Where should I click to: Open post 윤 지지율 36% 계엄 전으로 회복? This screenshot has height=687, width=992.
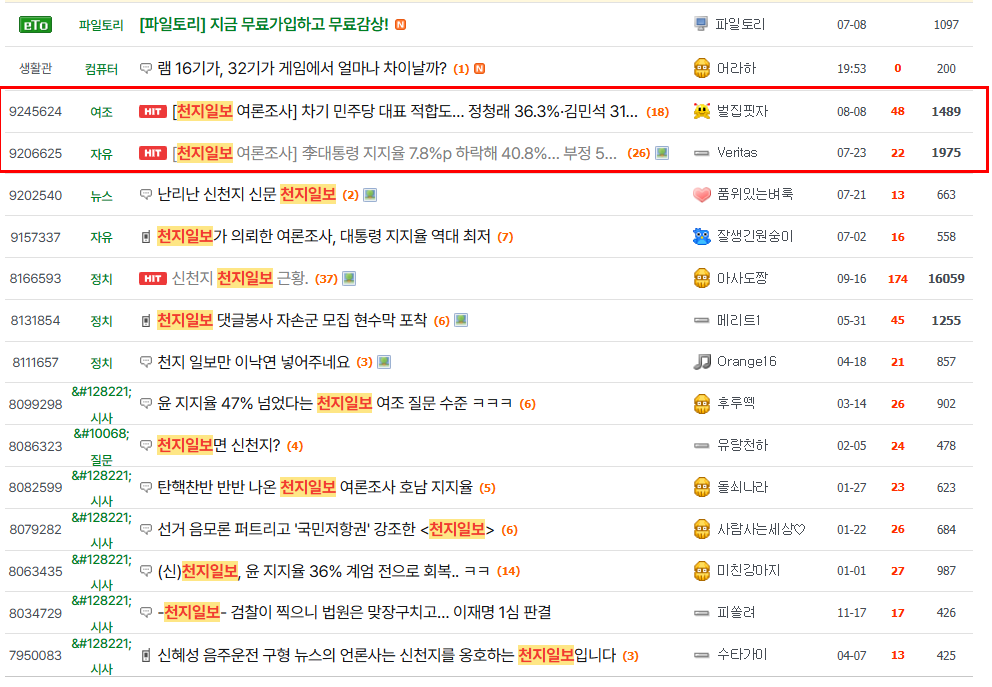point(323,571)
